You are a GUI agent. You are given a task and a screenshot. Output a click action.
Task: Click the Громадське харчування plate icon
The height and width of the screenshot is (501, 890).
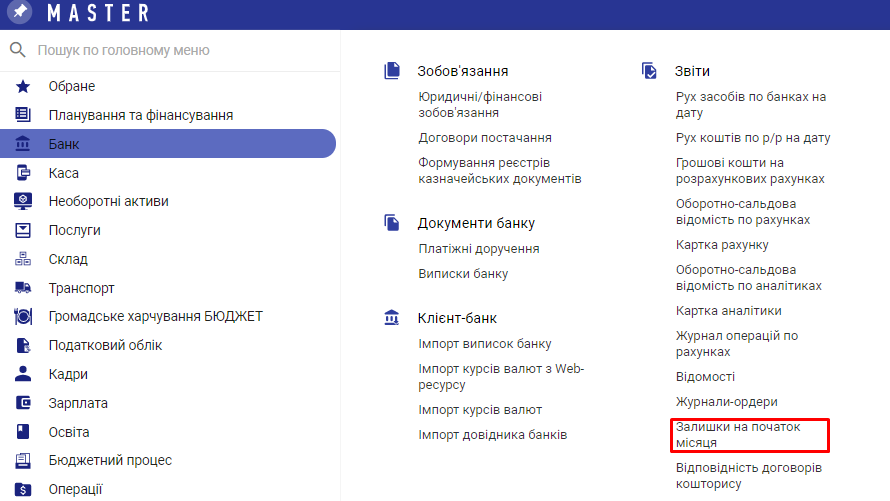pyautogui.click(x=23, y=317)
